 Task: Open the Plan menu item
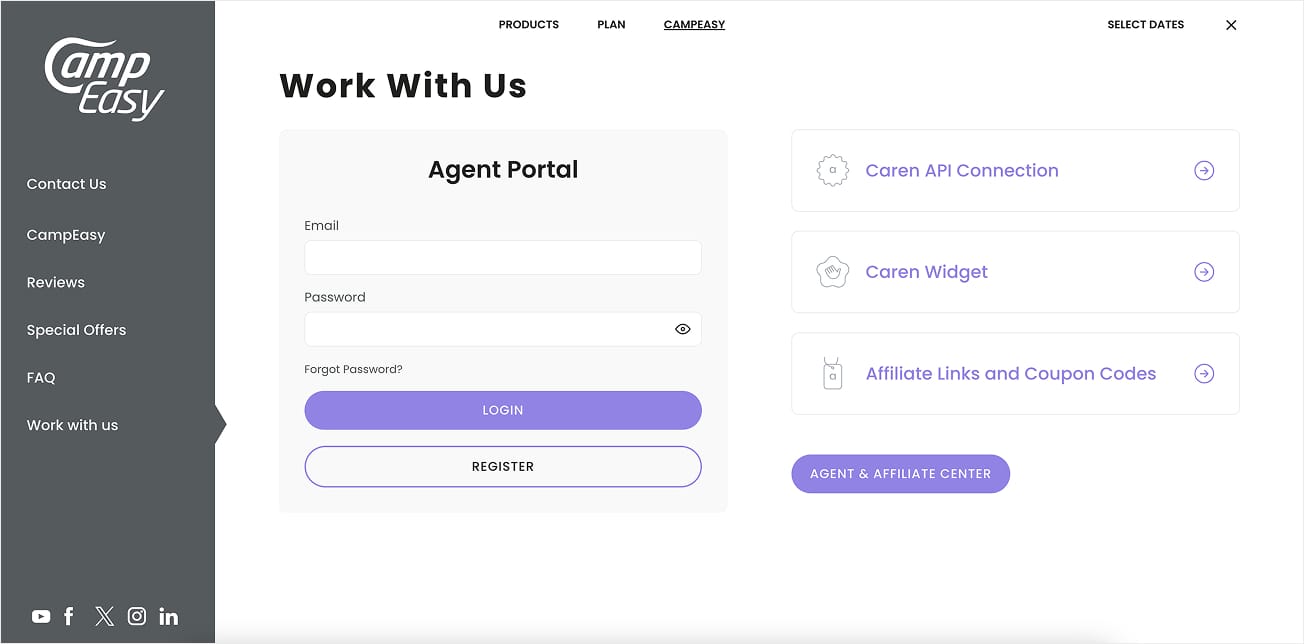pyautogui.click(x=611, y=25)
